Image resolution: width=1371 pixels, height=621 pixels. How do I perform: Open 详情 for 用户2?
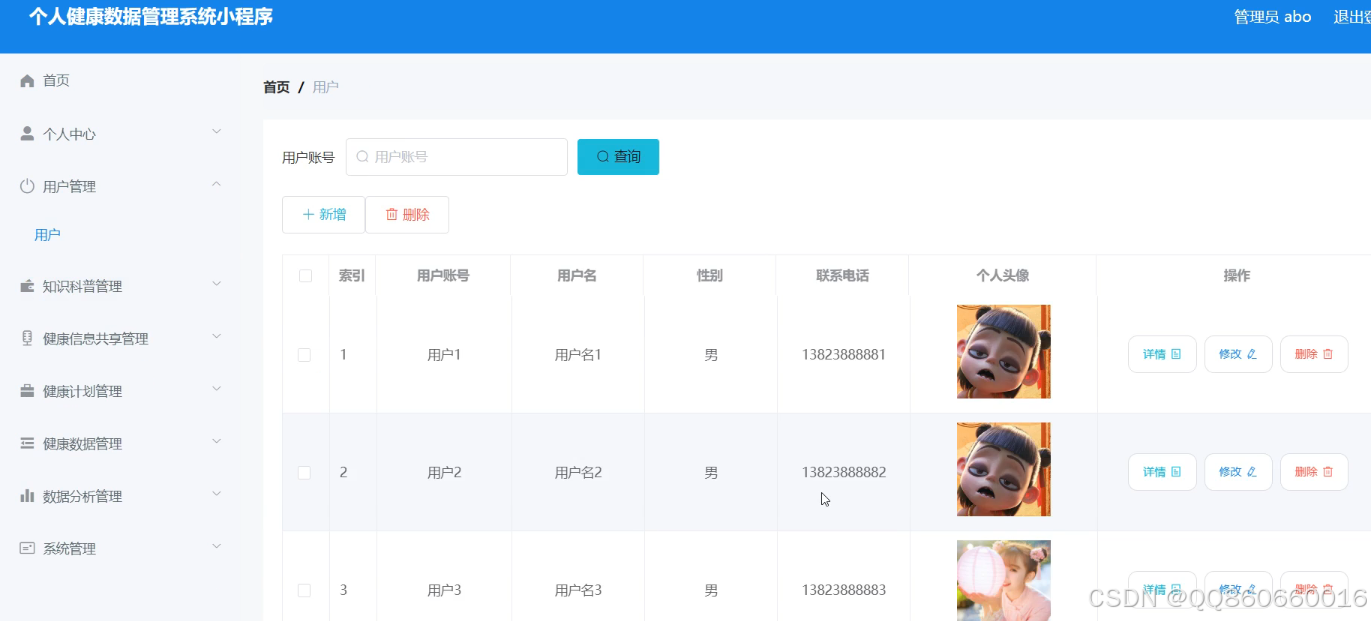click(1162, 472)
